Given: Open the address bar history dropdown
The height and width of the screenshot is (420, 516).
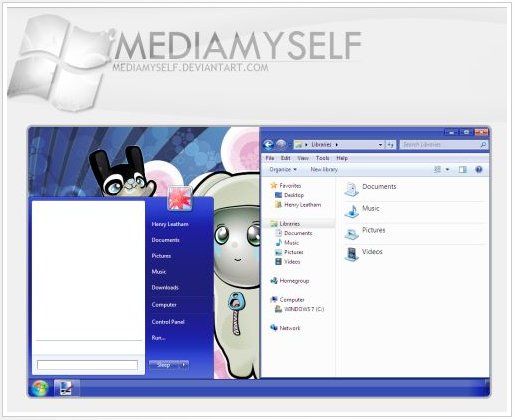Looking at the screenshot, I should (380, 145).
